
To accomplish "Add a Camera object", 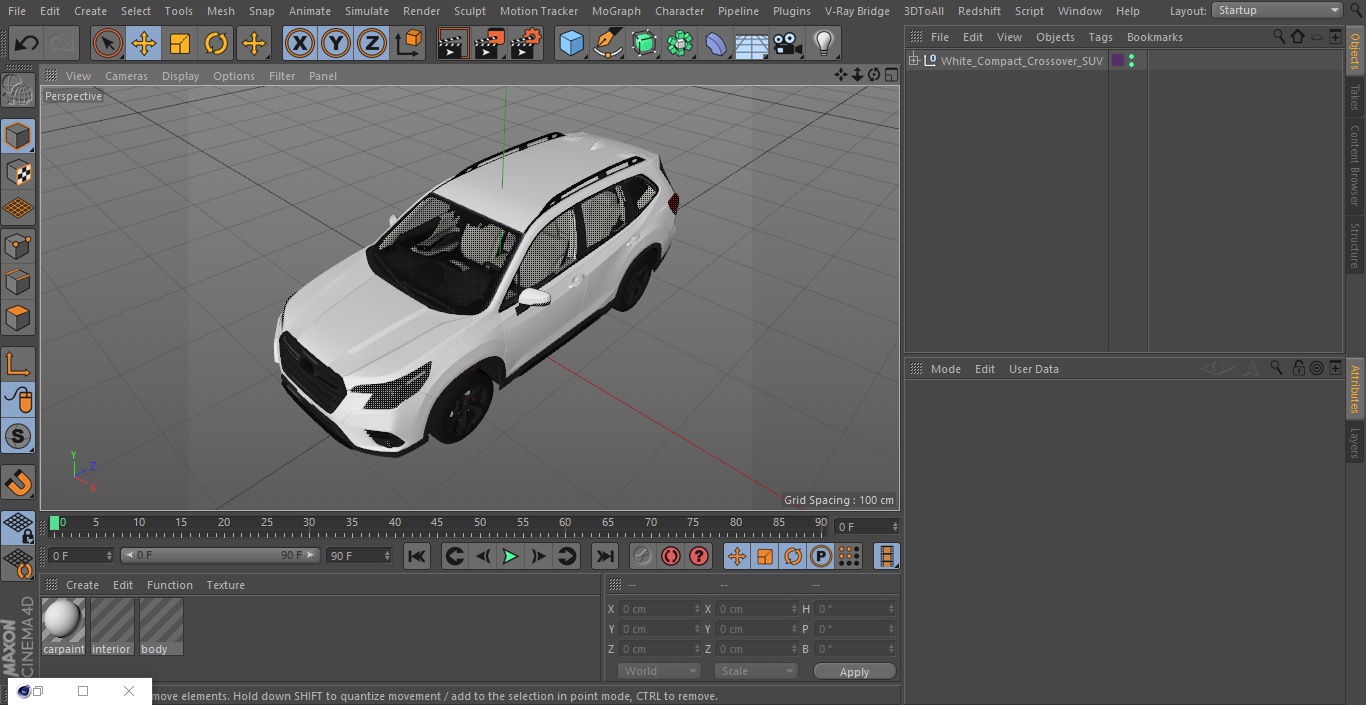I will (x=788, y=43).
